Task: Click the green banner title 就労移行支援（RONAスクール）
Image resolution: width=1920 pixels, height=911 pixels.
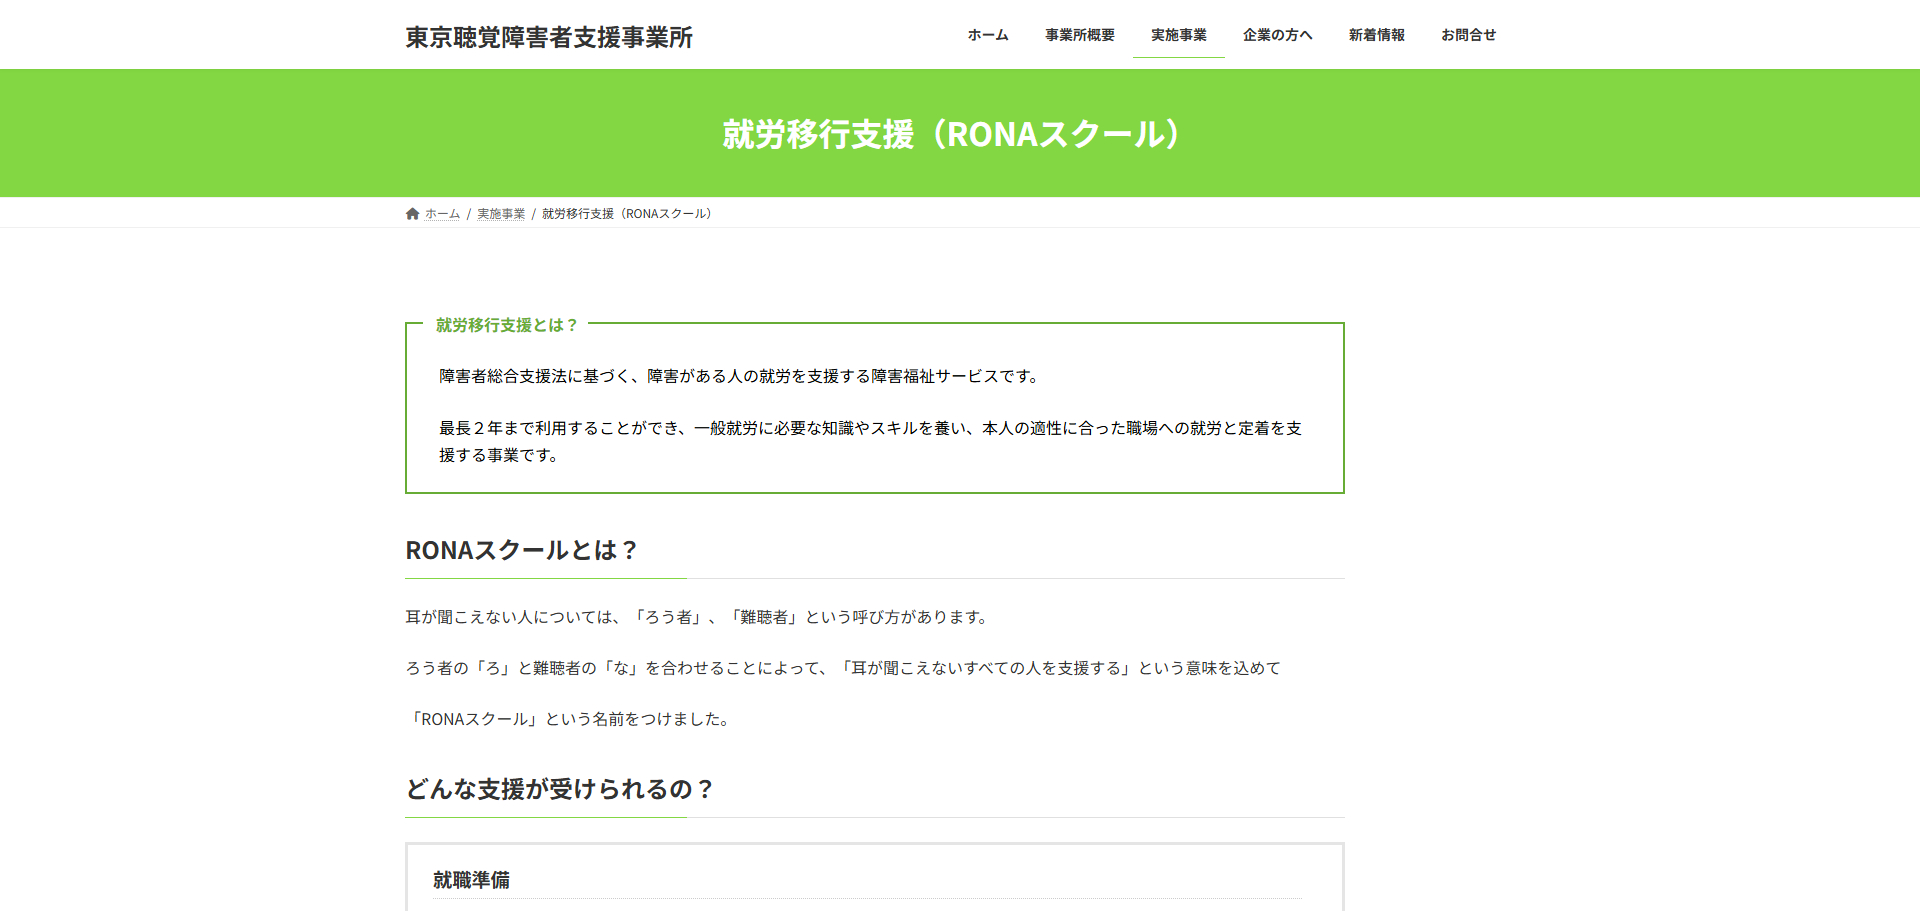Action: 951,134
